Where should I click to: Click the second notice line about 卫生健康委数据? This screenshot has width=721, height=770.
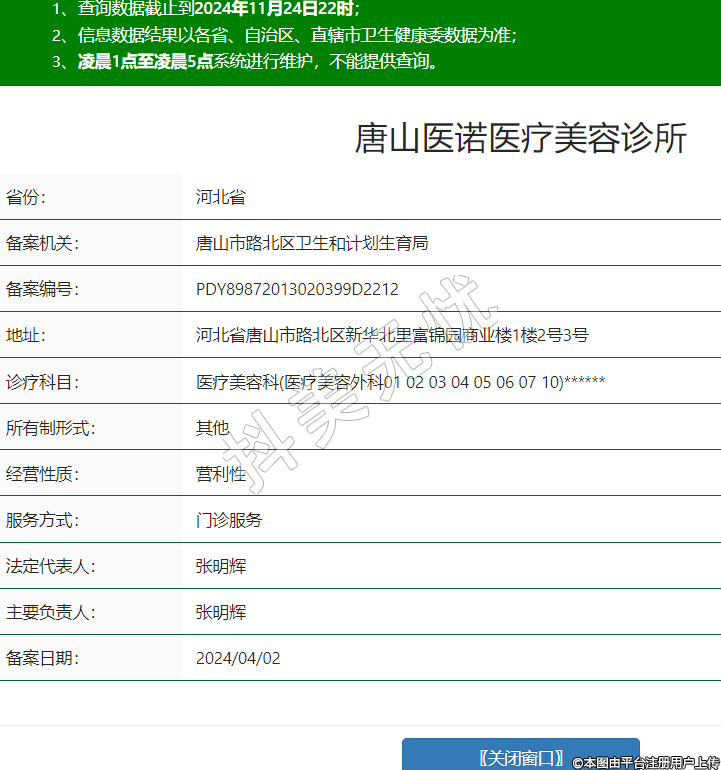tap(297, 36)
